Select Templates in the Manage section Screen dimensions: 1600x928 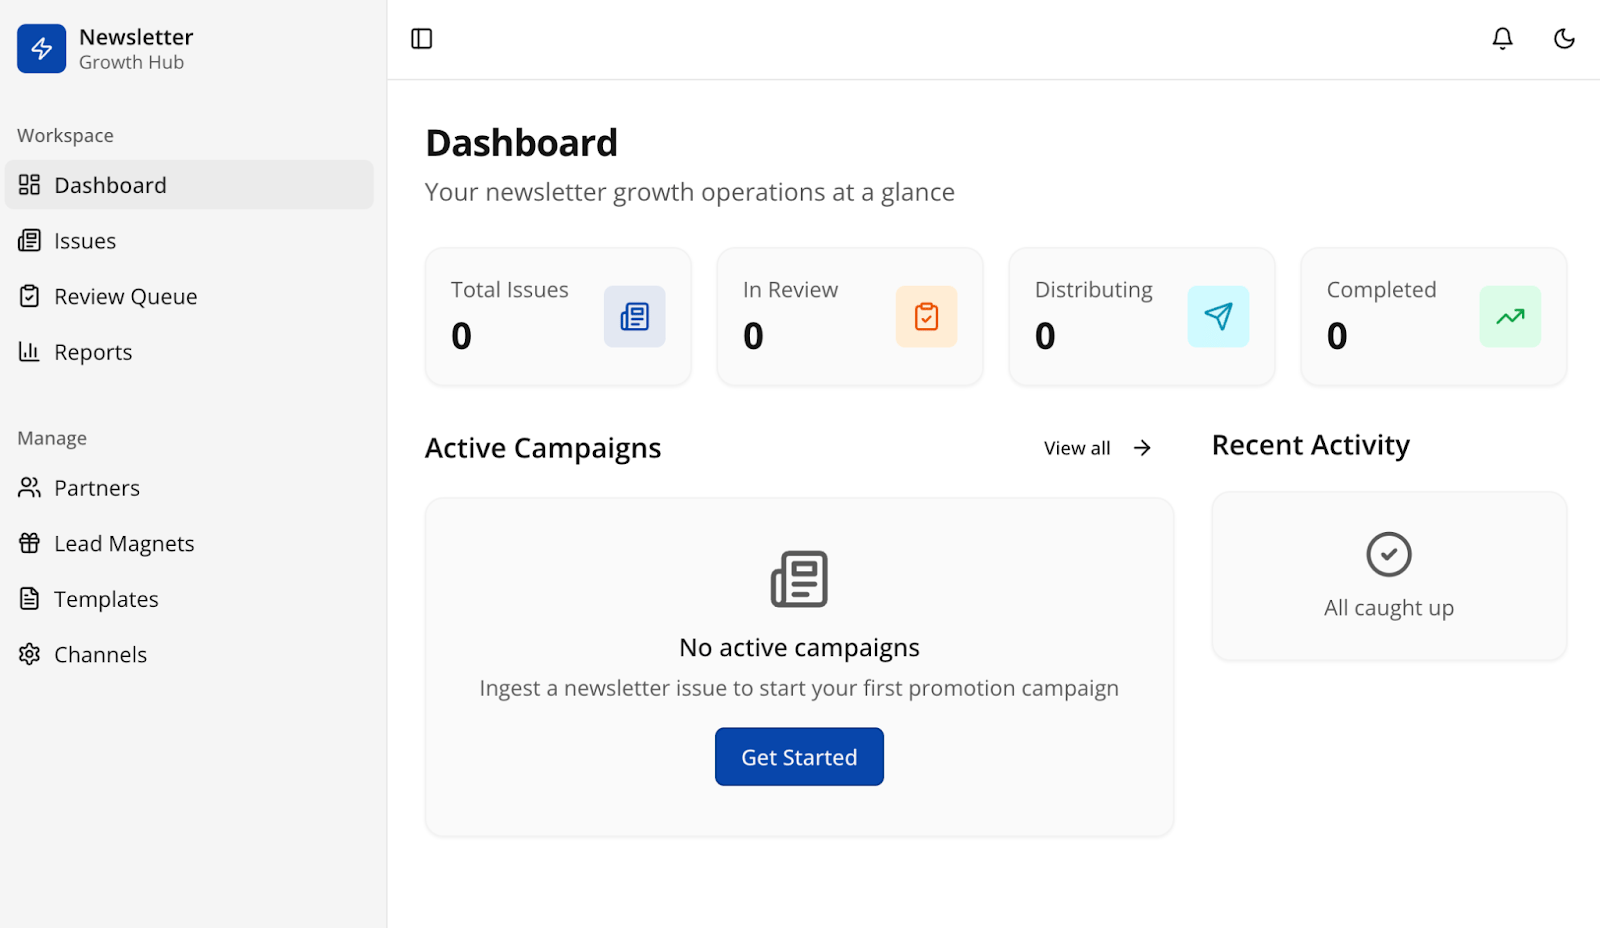click(106, 599)
